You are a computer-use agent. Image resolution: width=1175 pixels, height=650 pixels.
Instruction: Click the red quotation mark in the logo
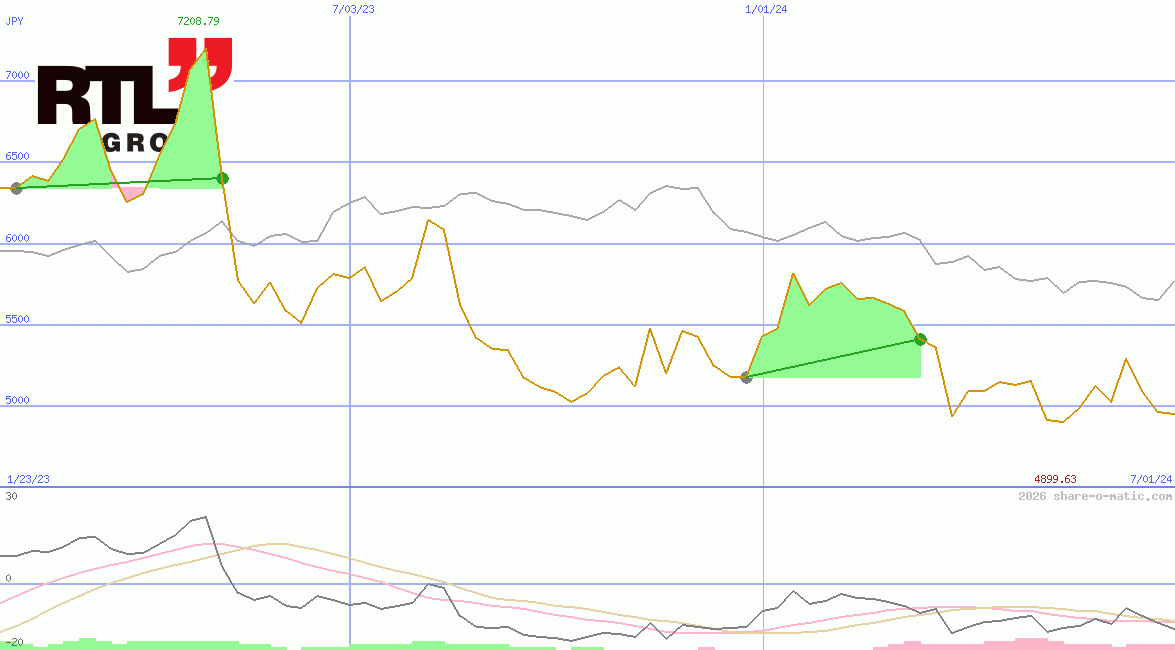click(x=200, y=60)
